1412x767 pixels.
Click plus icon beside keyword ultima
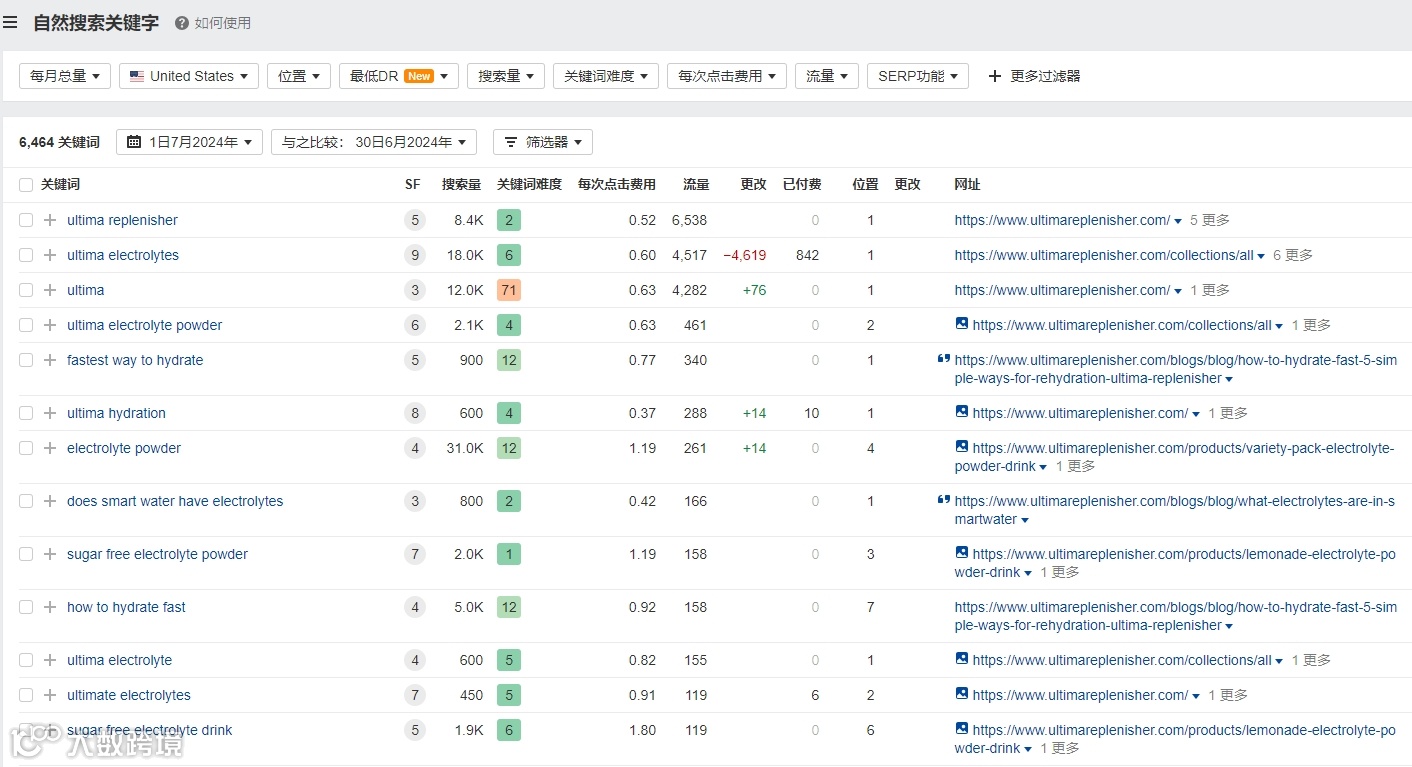coord(50,290)
